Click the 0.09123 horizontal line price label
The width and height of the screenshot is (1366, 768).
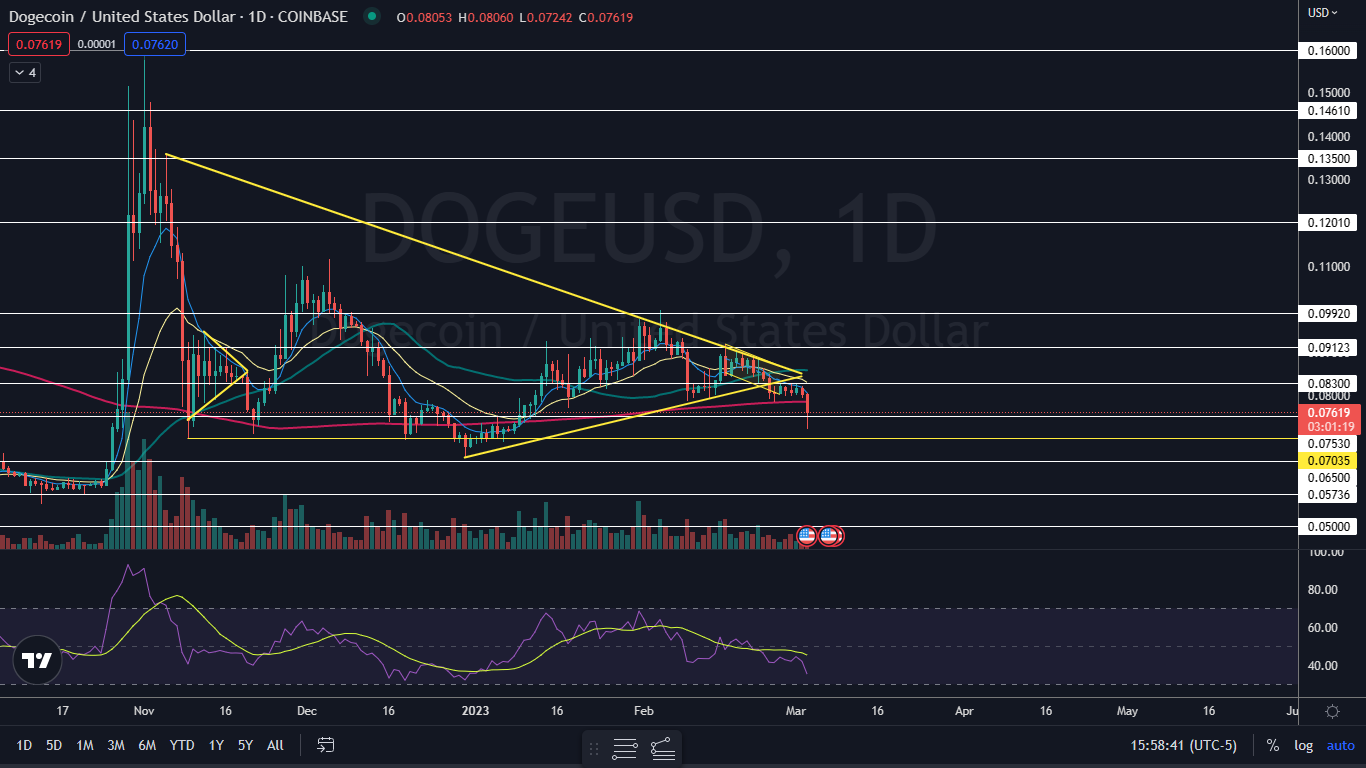coord(1326,348)
